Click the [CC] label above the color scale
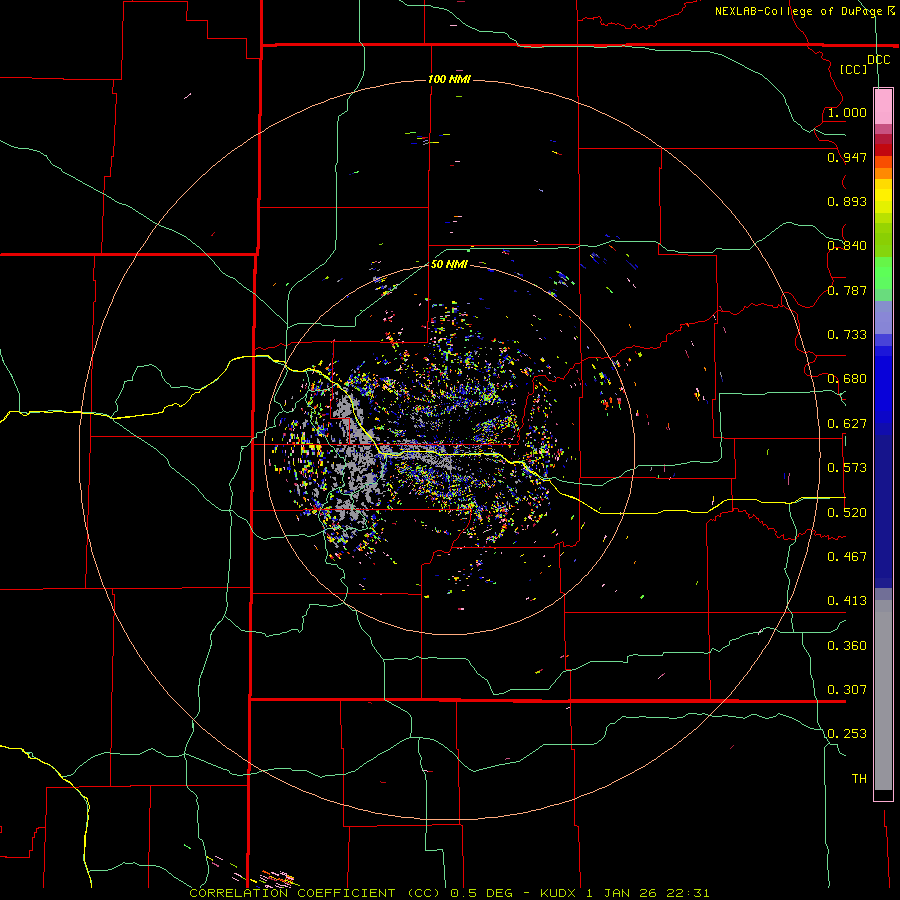The height and width of the screenshot is (900, 900). point(853,69)
